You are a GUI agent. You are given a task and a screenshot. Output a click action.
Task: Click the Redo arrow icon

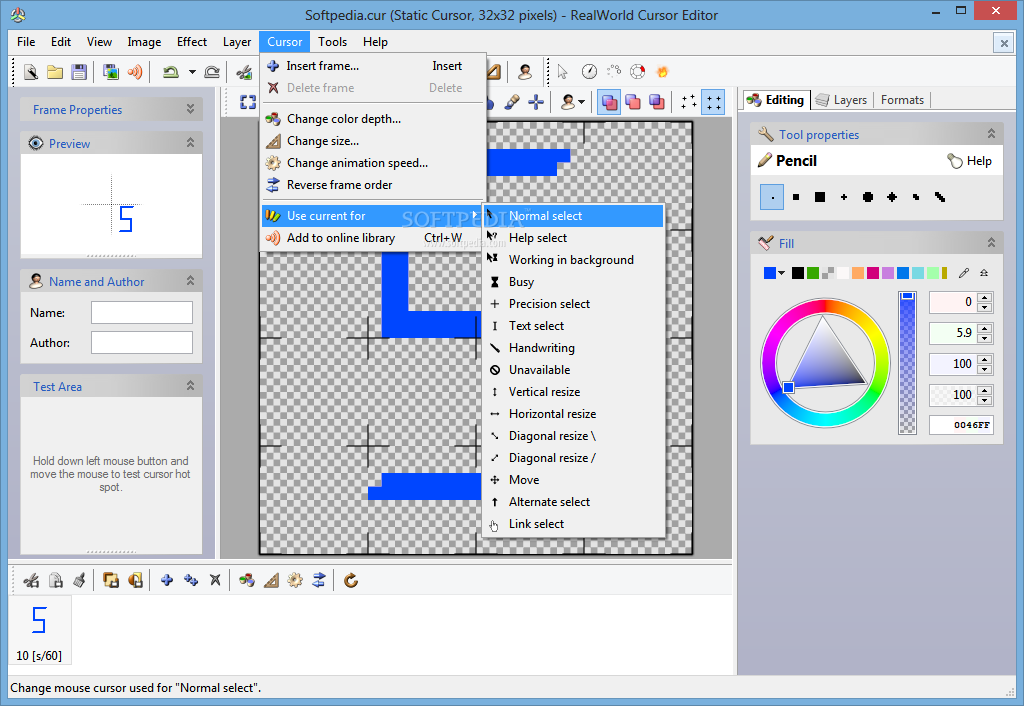[x=212, y=72]
